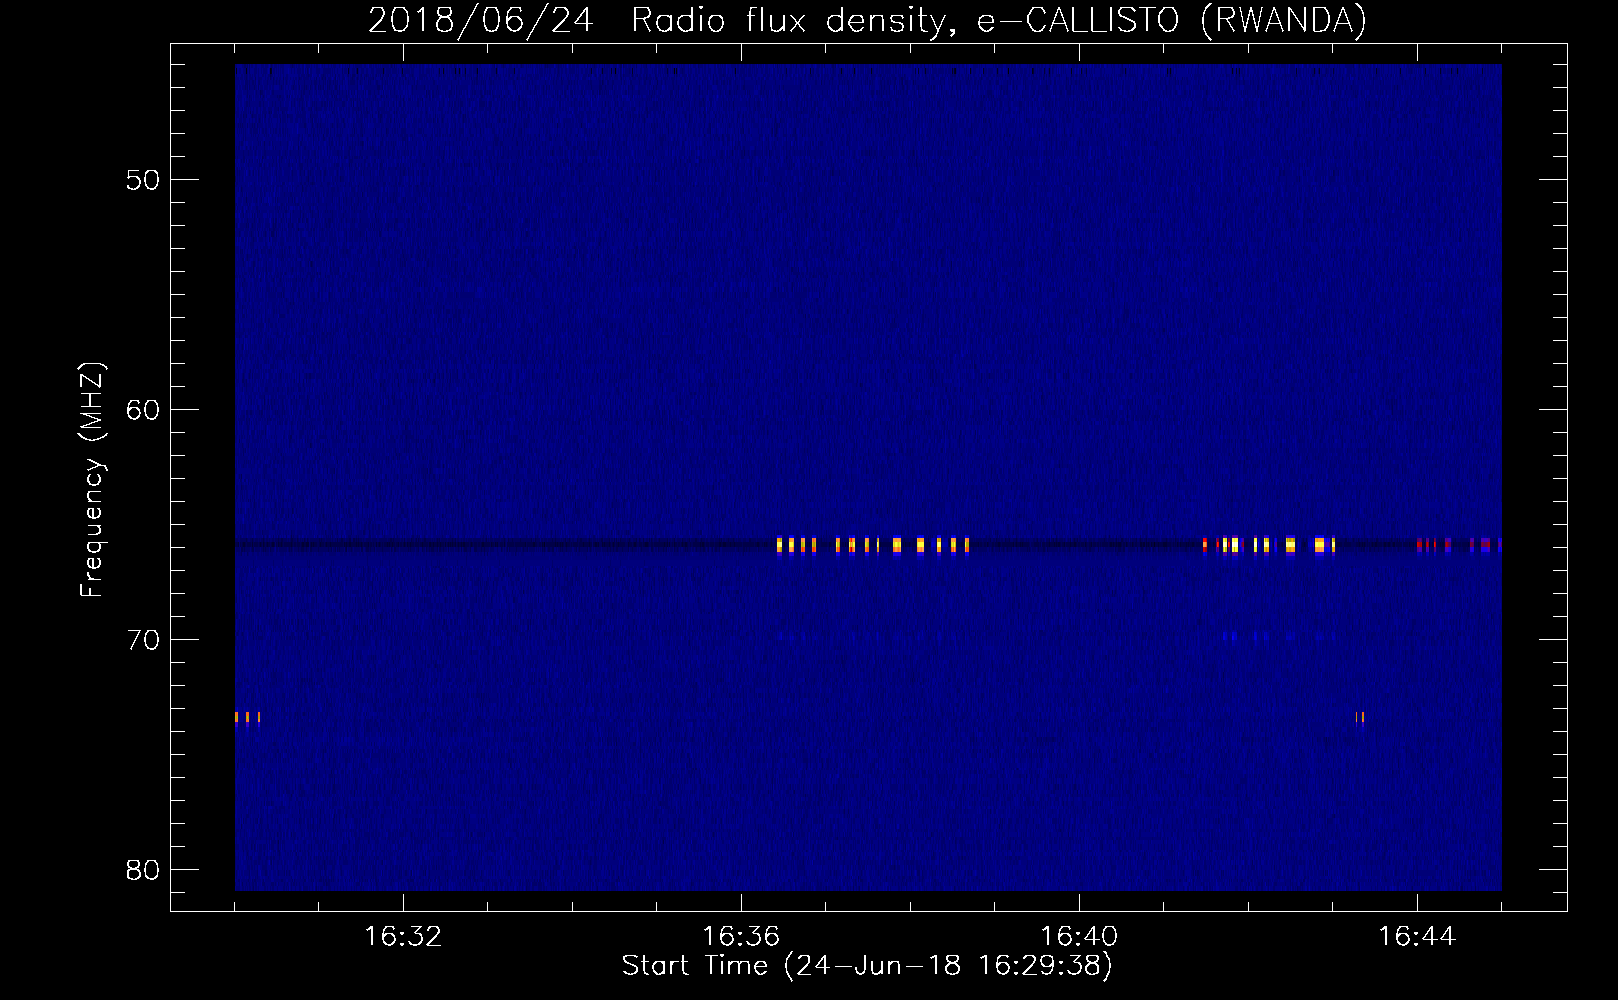Click the Start Time axis label
The width and height of the screenshot is (1618, 1000).
867,966
